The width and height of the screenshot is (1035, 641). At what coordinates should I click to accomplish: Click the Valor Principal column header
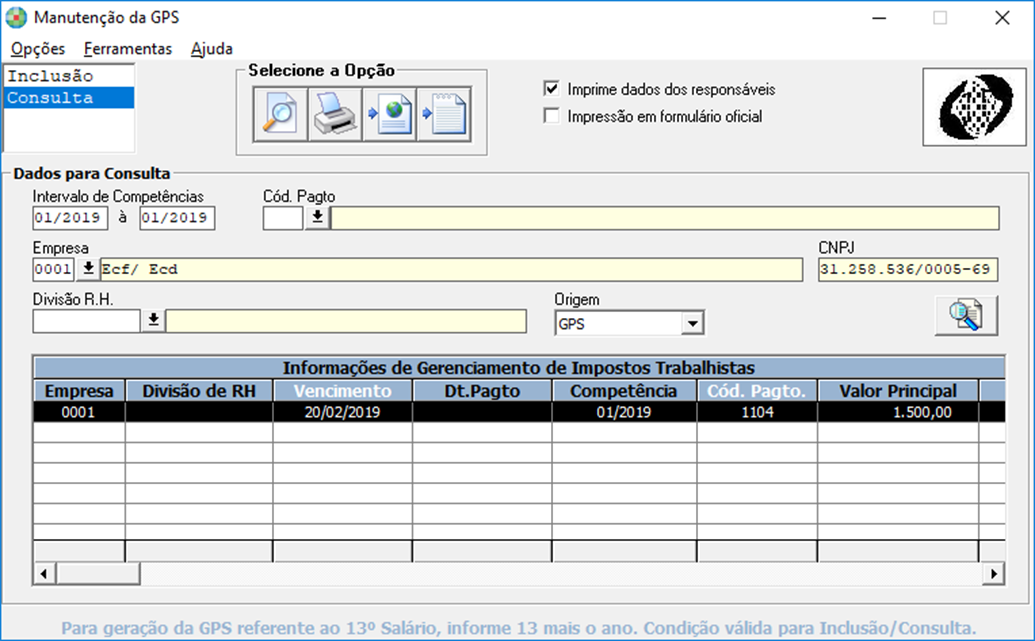click(898, 391)
